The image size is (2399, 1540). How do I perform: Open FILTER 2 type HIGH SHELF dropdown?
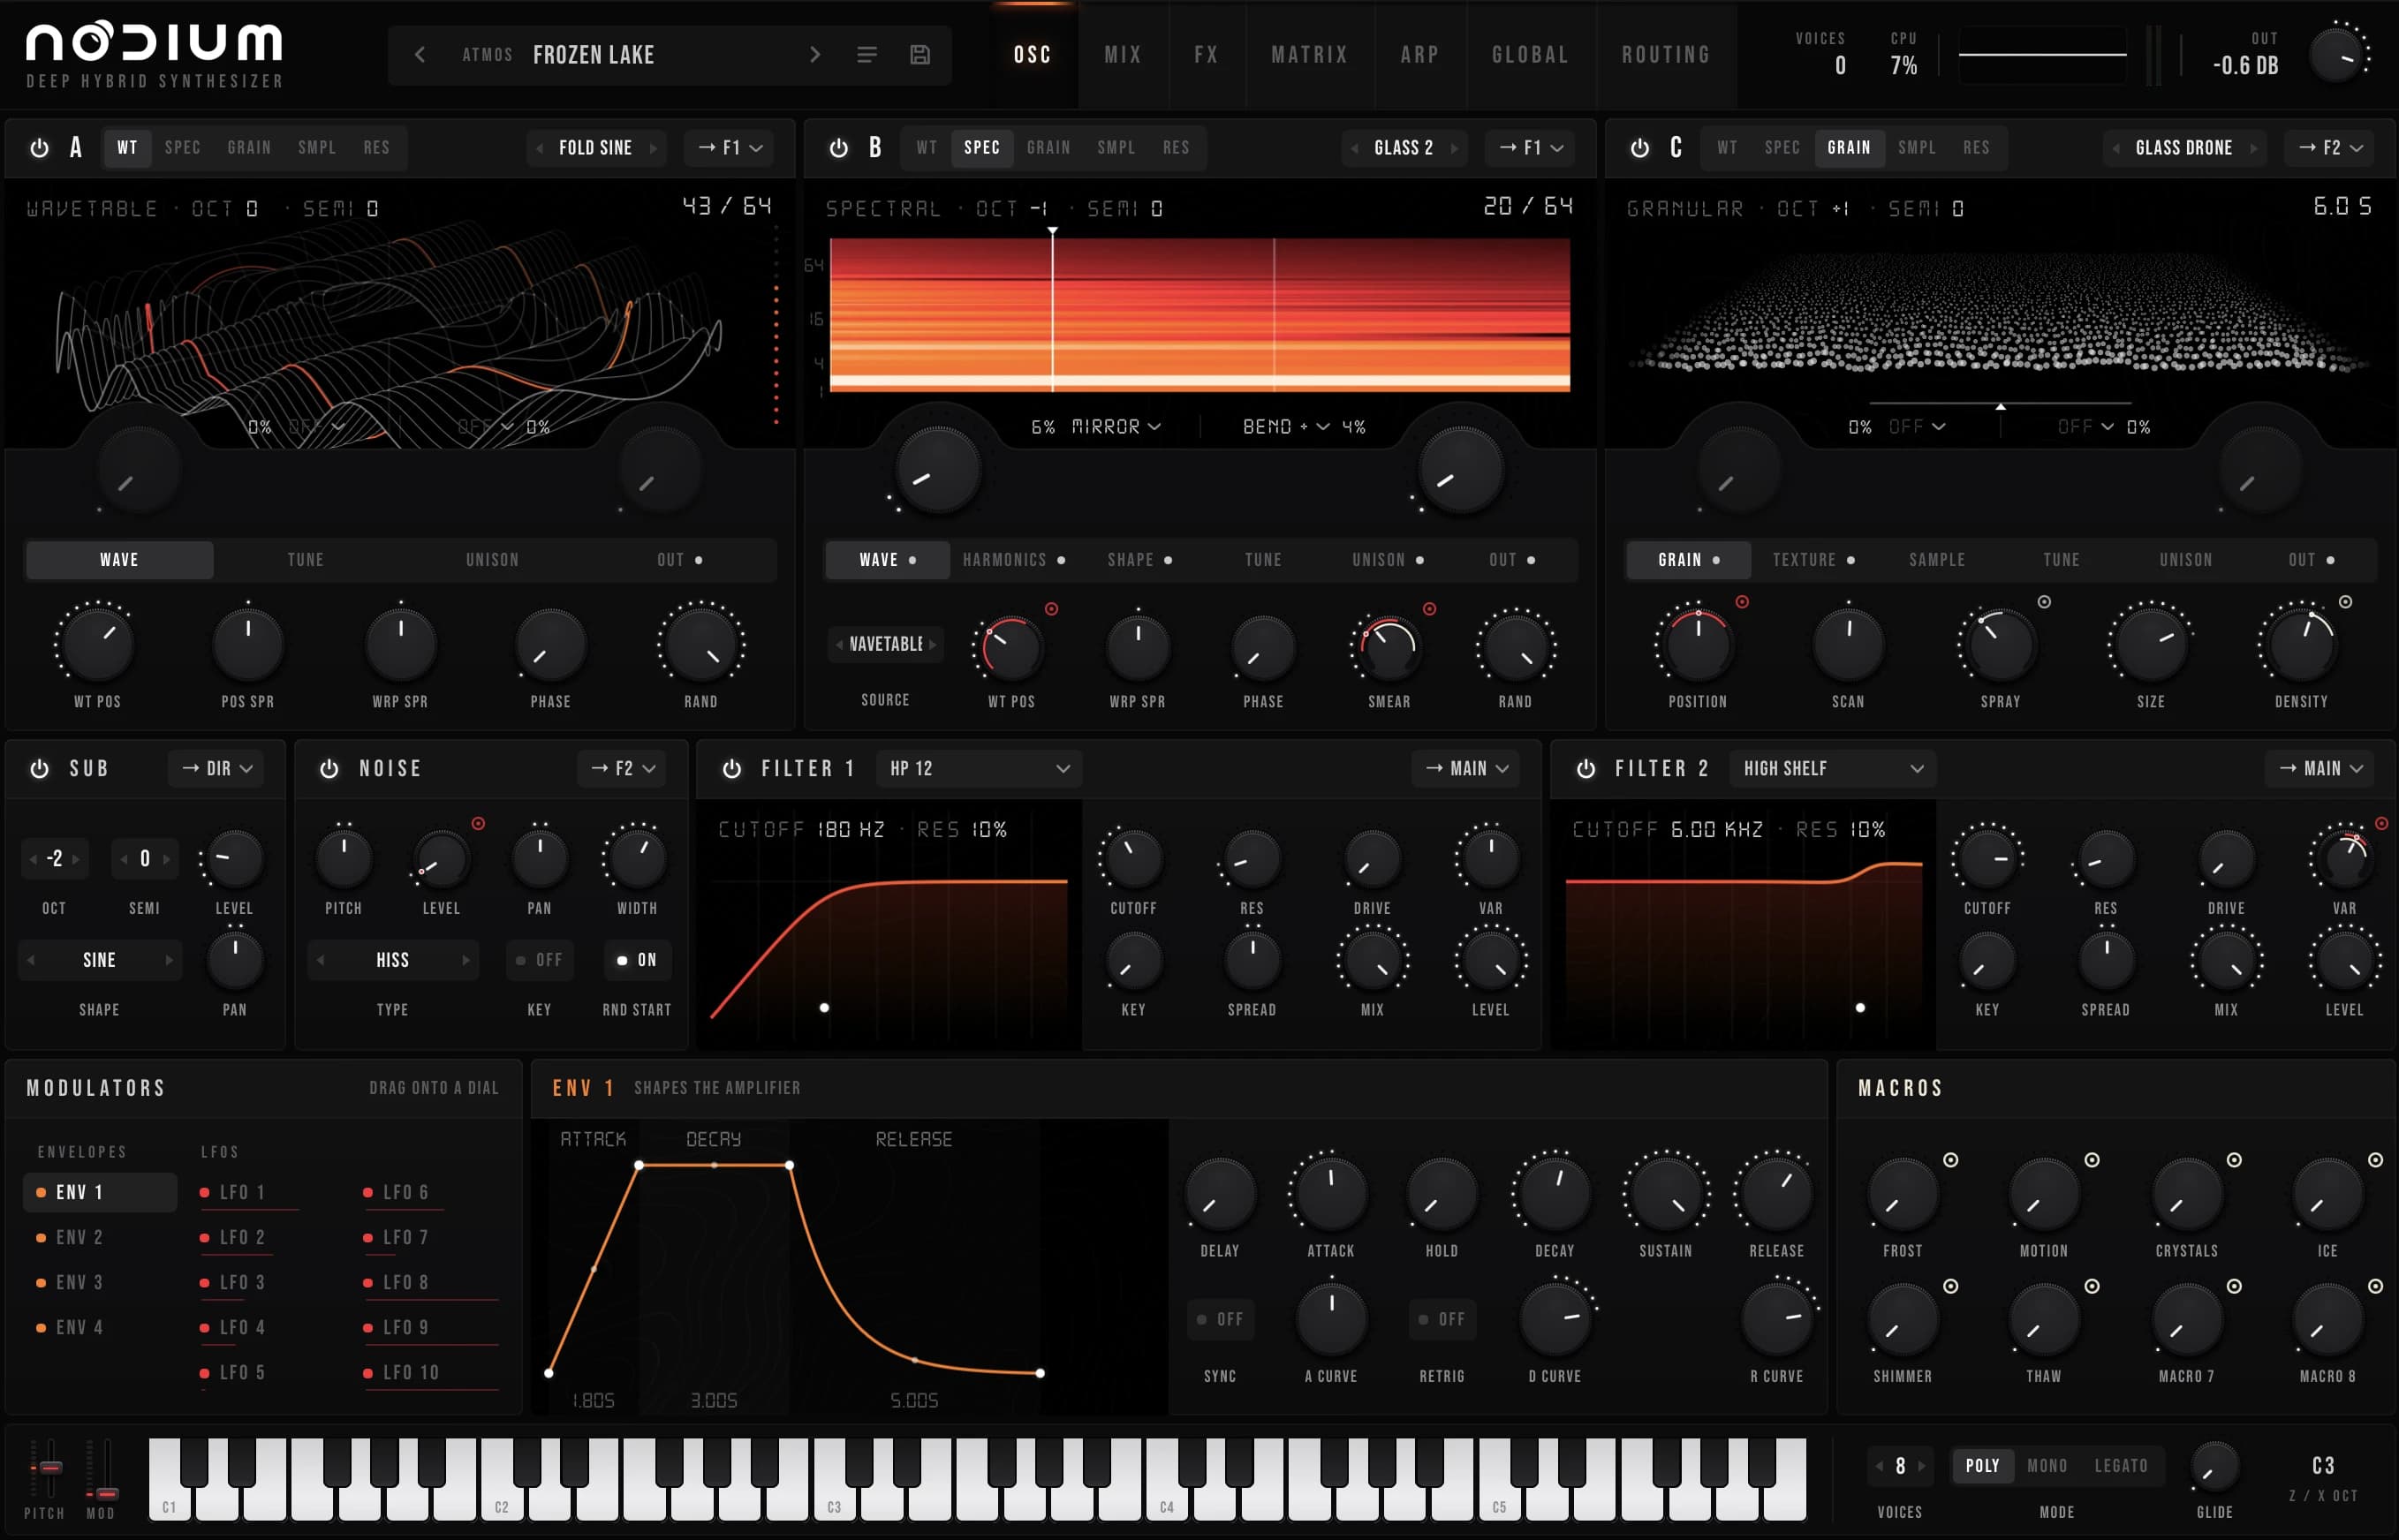coord(1832,768)
